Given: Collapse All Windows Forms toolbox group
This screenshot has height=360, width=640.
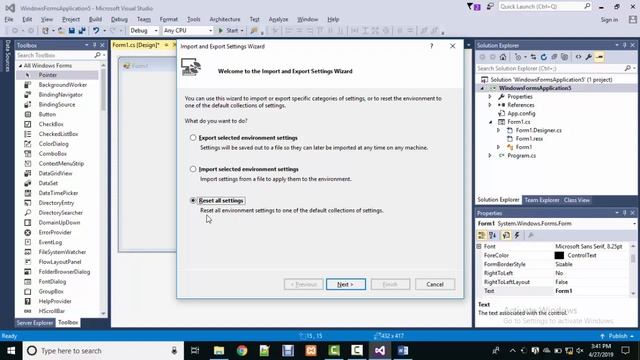Looking at the screenshot, I should tap(20, 66).
